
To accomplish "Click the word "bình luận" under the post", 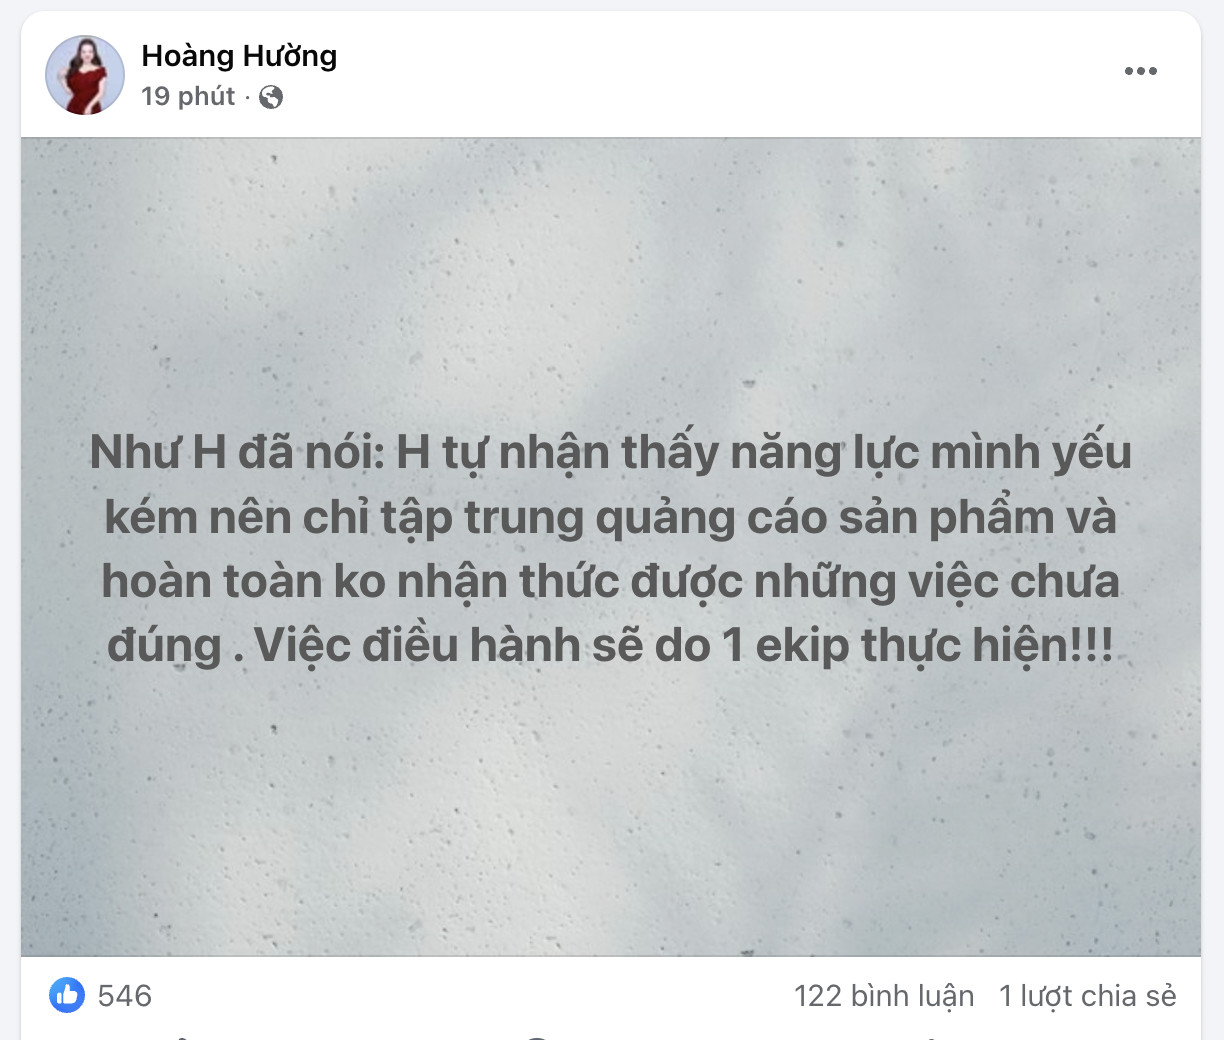I will pyautogui.click(x=912, y=996).
